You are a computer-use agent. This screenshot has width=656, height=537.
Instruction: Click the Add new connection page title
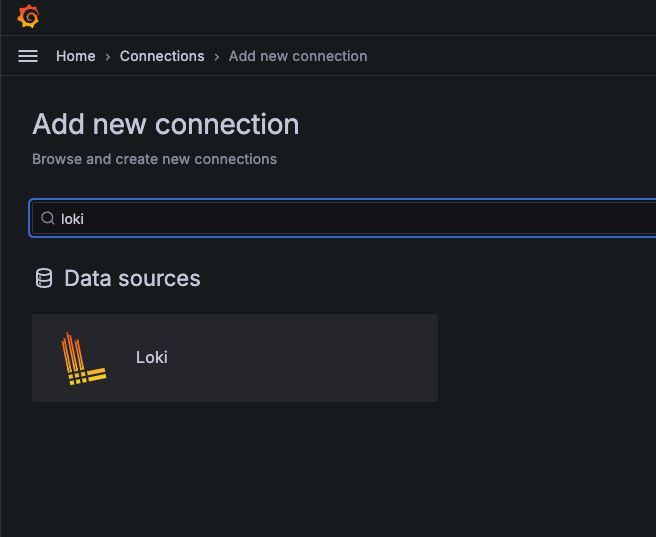(166, 124)
